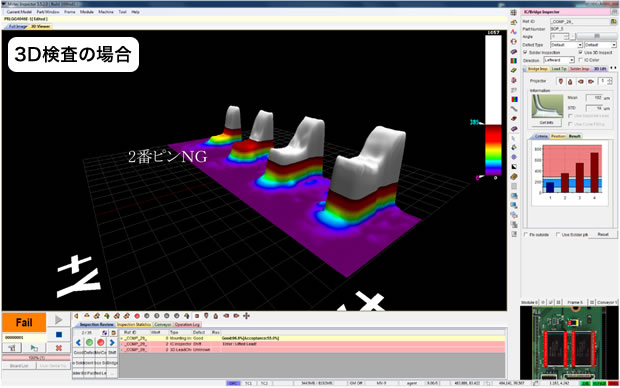620x388 pixels.
Task: Click the green circle icon in Inspection Review
Action: click(90, 343)
